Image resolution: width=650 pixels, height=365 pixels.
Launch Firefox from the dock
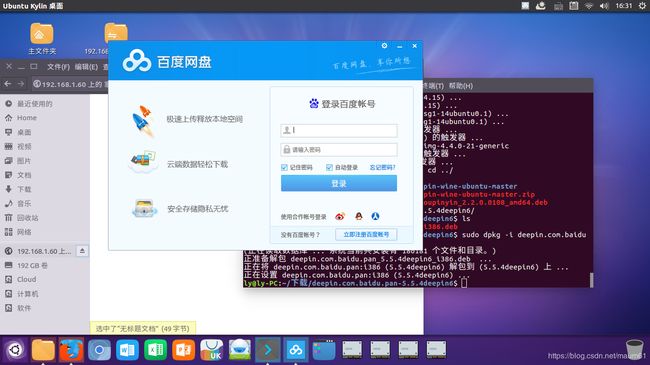pos(71,350)
